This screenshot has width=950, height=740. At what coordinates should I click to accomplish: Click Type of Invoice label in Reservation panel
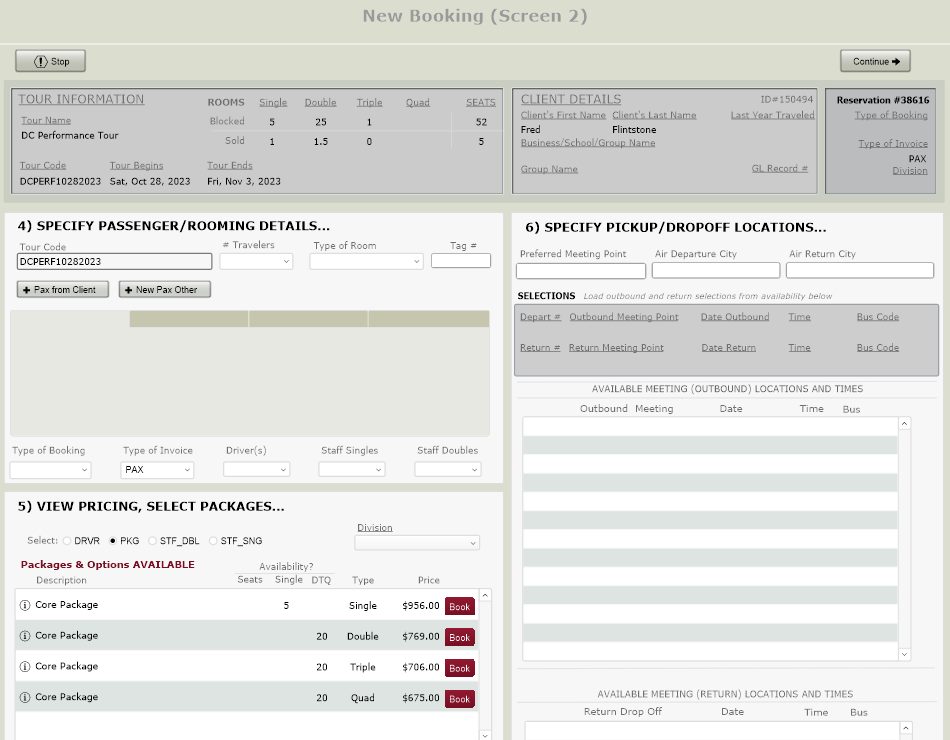tap(892, 144)
